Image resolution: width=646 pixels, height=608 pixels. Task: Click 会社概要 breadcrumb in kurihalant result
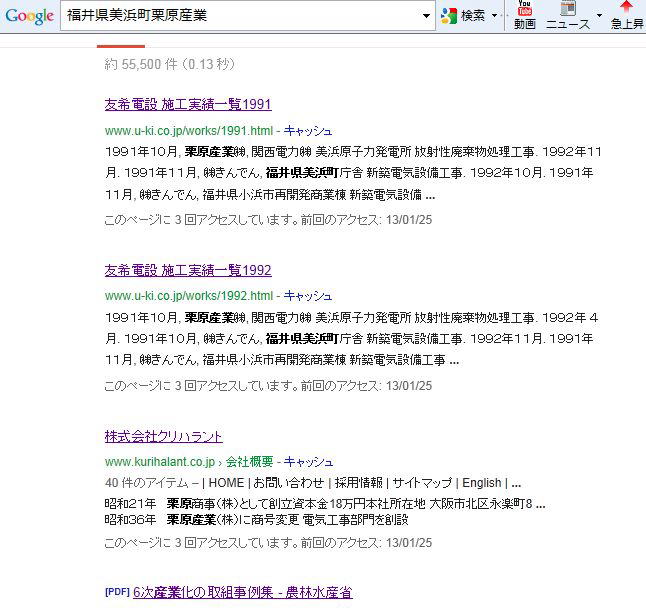coord(249,462)
